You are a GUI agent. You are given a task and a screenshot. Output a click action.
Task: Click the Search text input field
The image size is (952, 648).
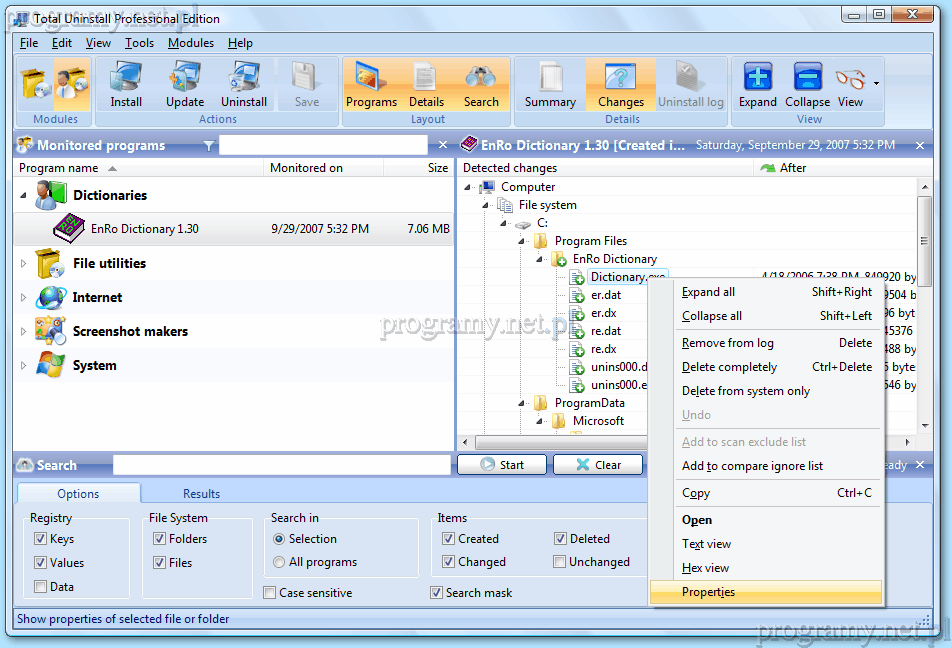(281, 465)
